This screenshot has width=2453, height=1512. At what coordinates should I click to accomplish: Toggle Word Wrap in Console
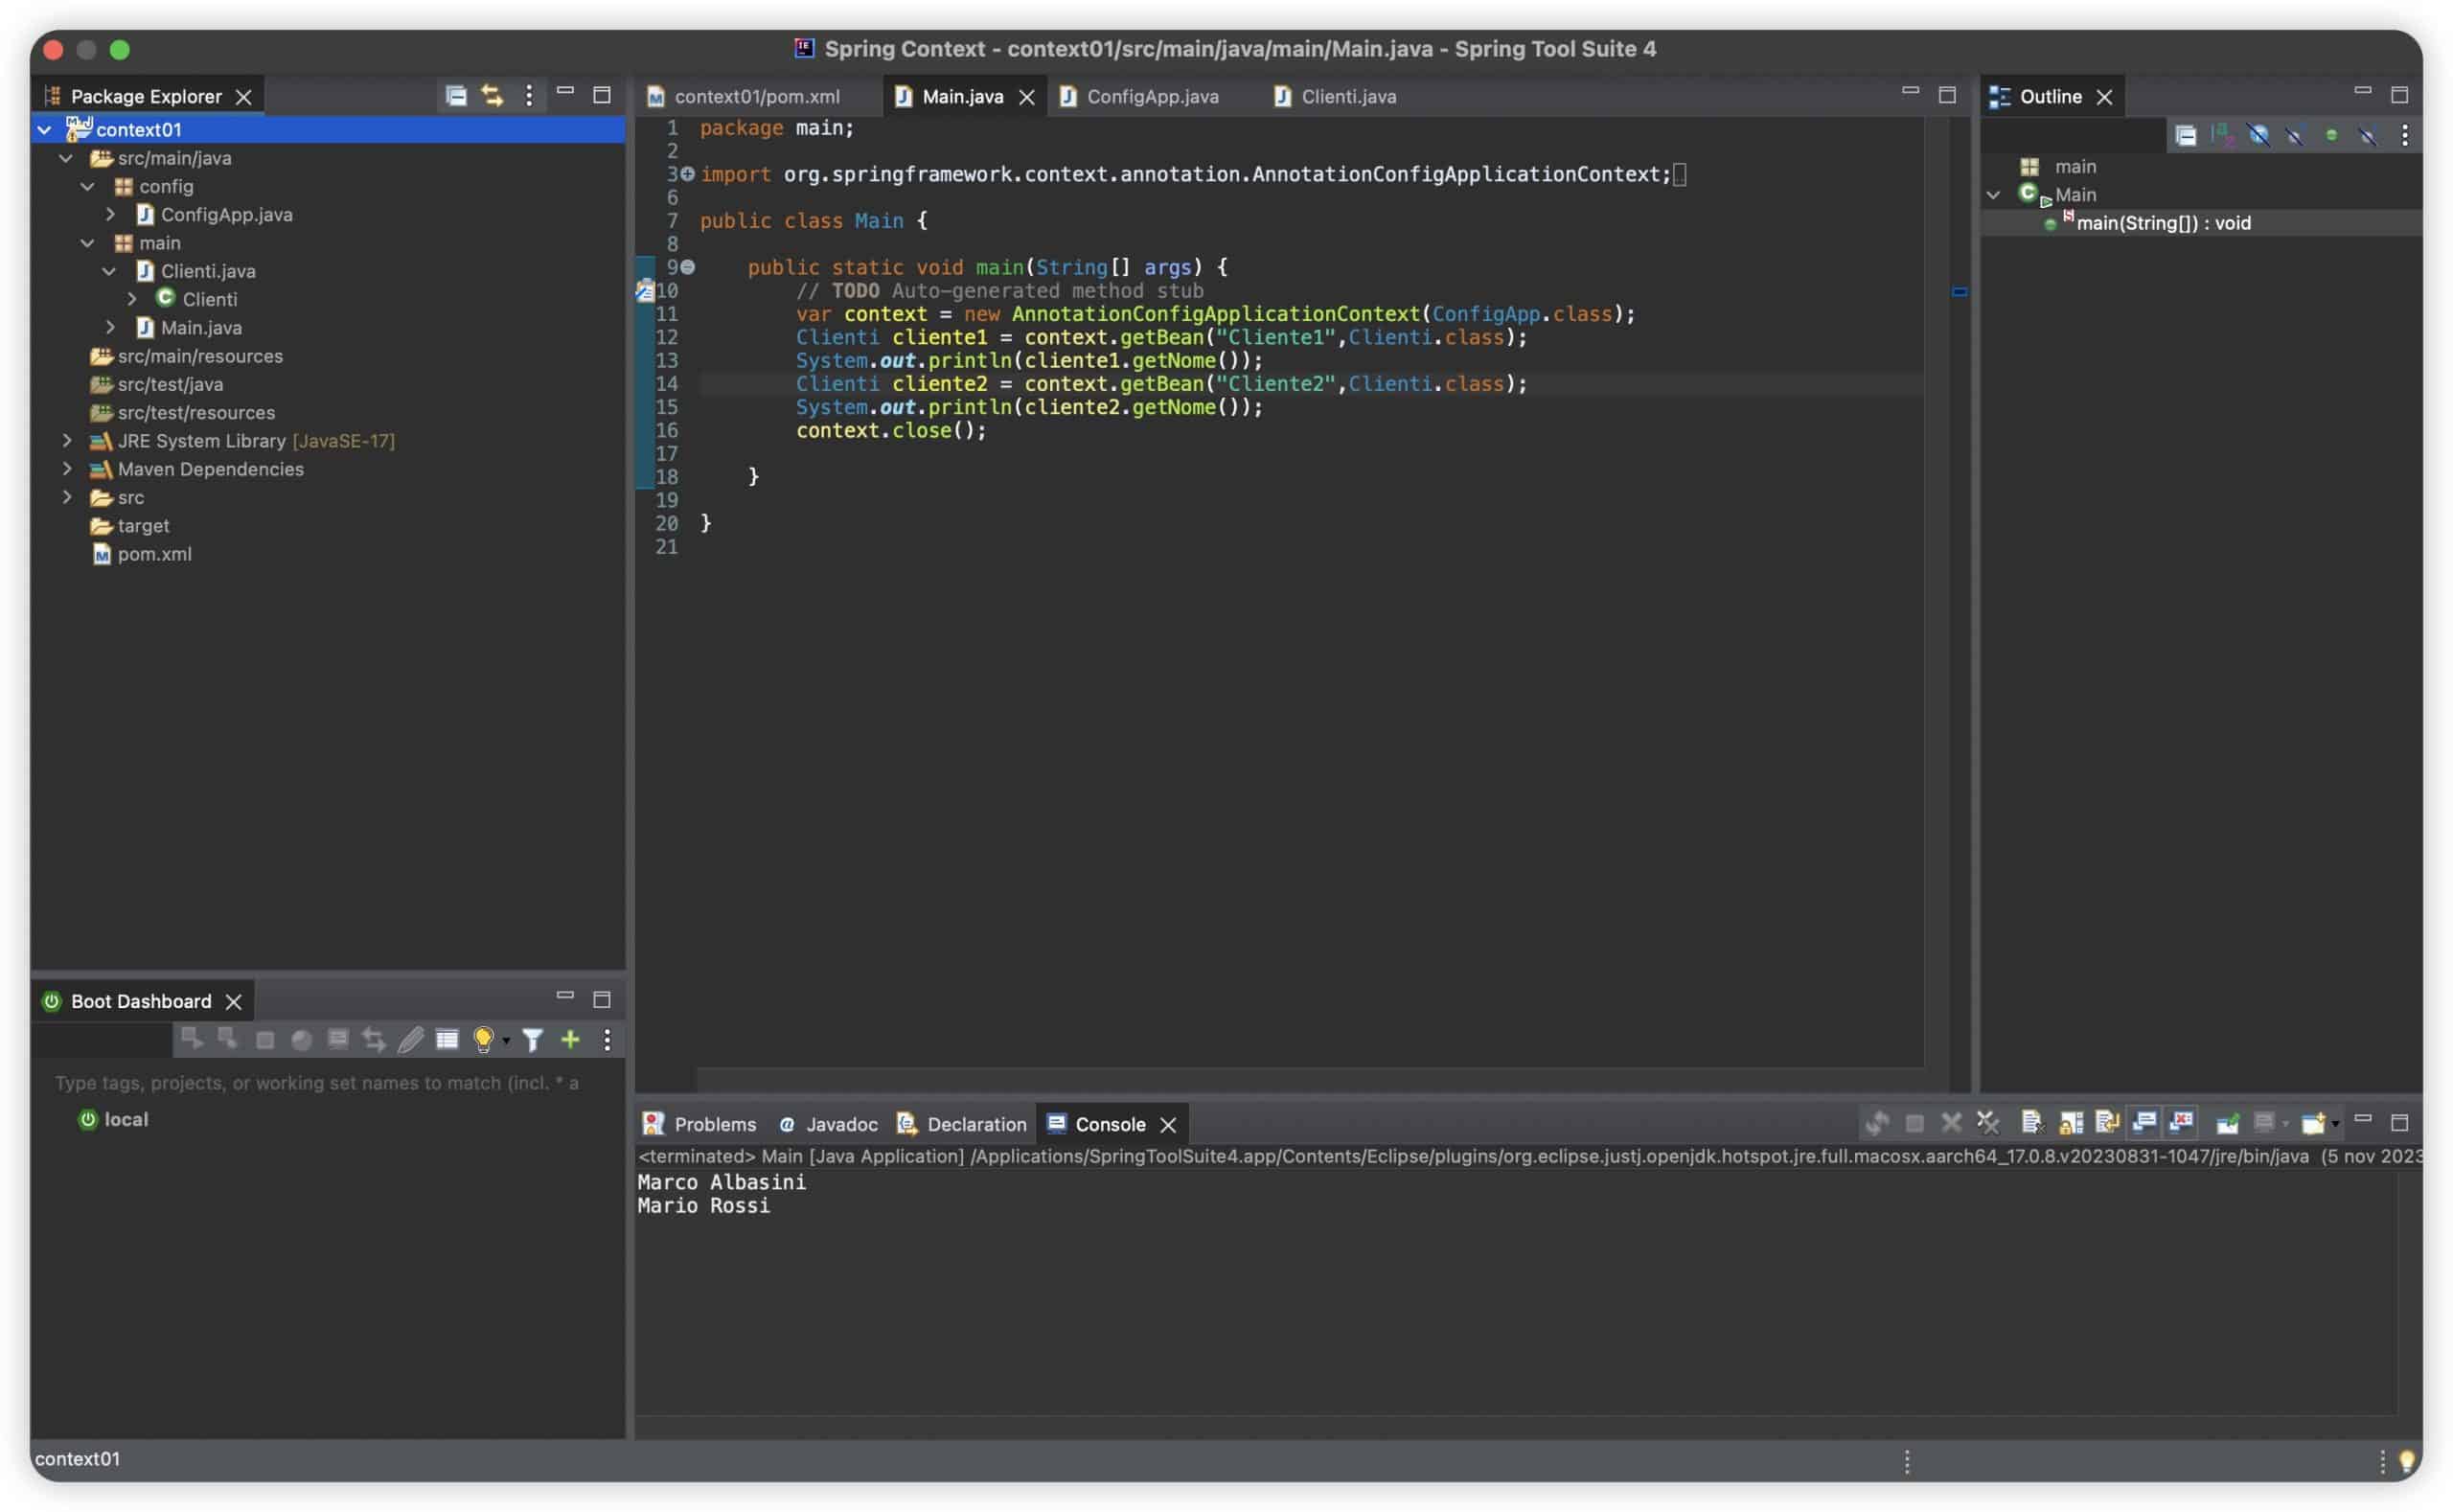coord(2107,1123)
